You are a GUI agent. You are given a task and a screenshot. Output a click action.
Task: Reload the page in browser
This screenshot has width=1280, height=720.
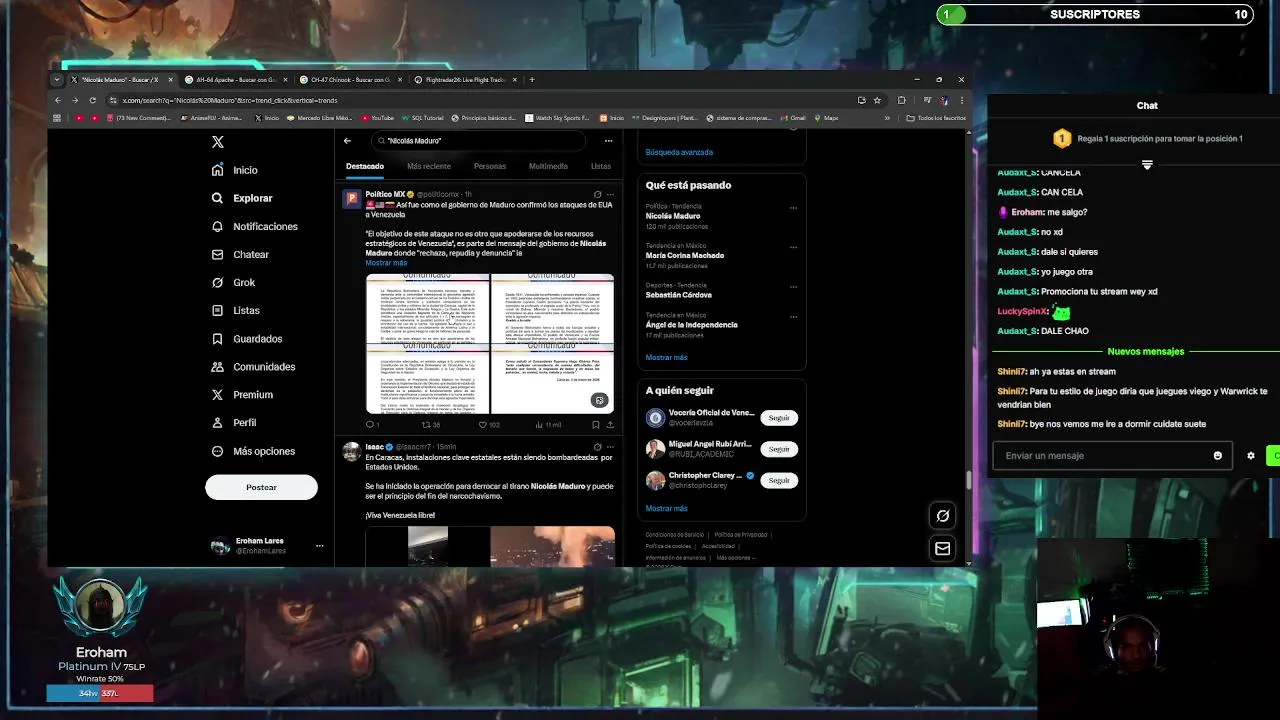pyautogui.click(x=92, y=100)
